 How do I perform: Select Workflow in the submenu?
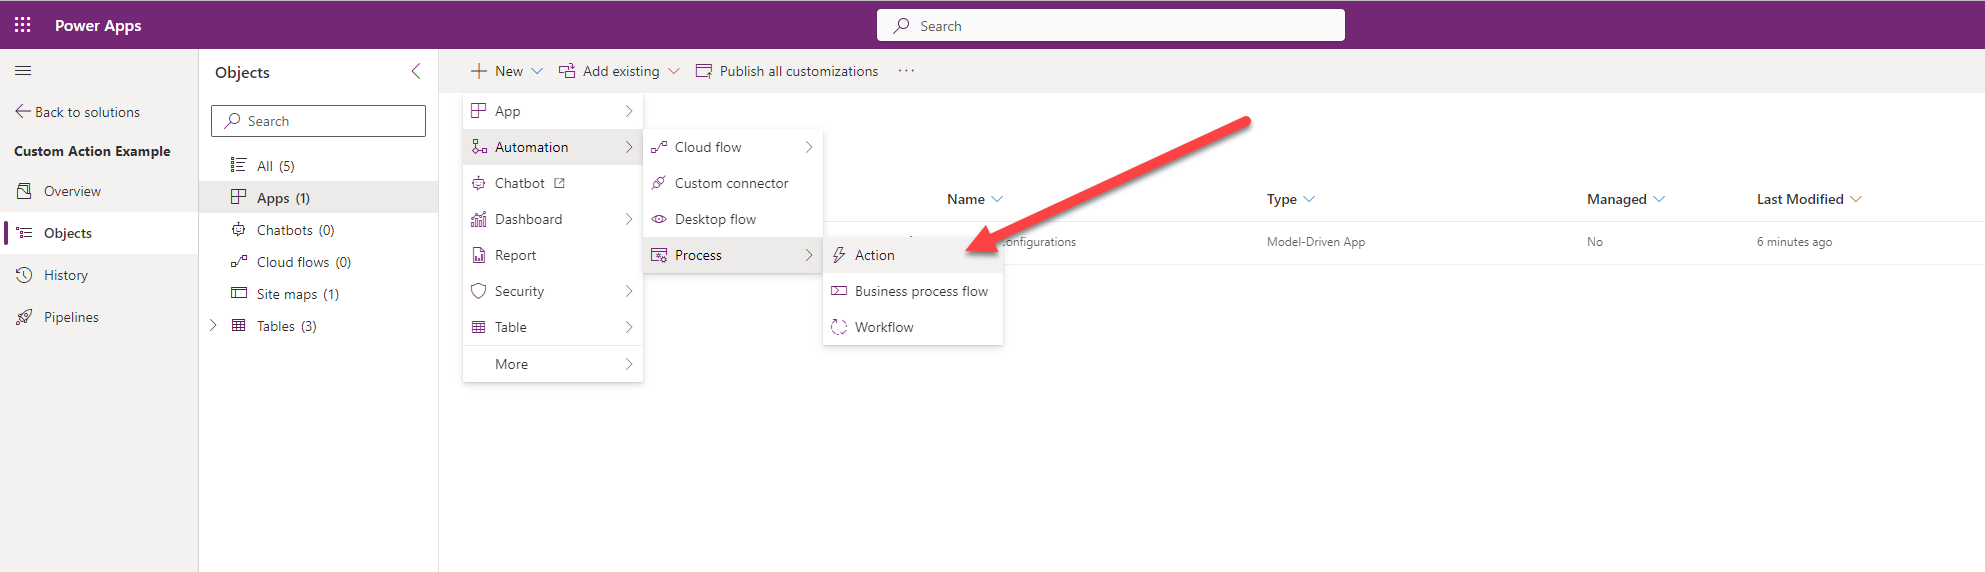click(x=884, y=327)
